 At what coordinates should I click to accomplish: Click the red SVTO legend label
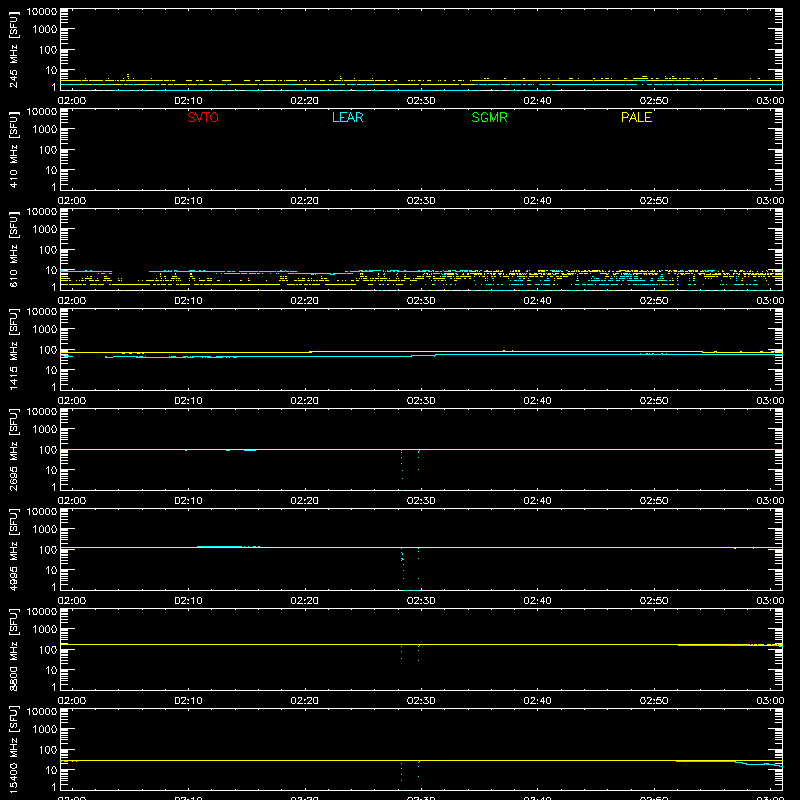203,117
